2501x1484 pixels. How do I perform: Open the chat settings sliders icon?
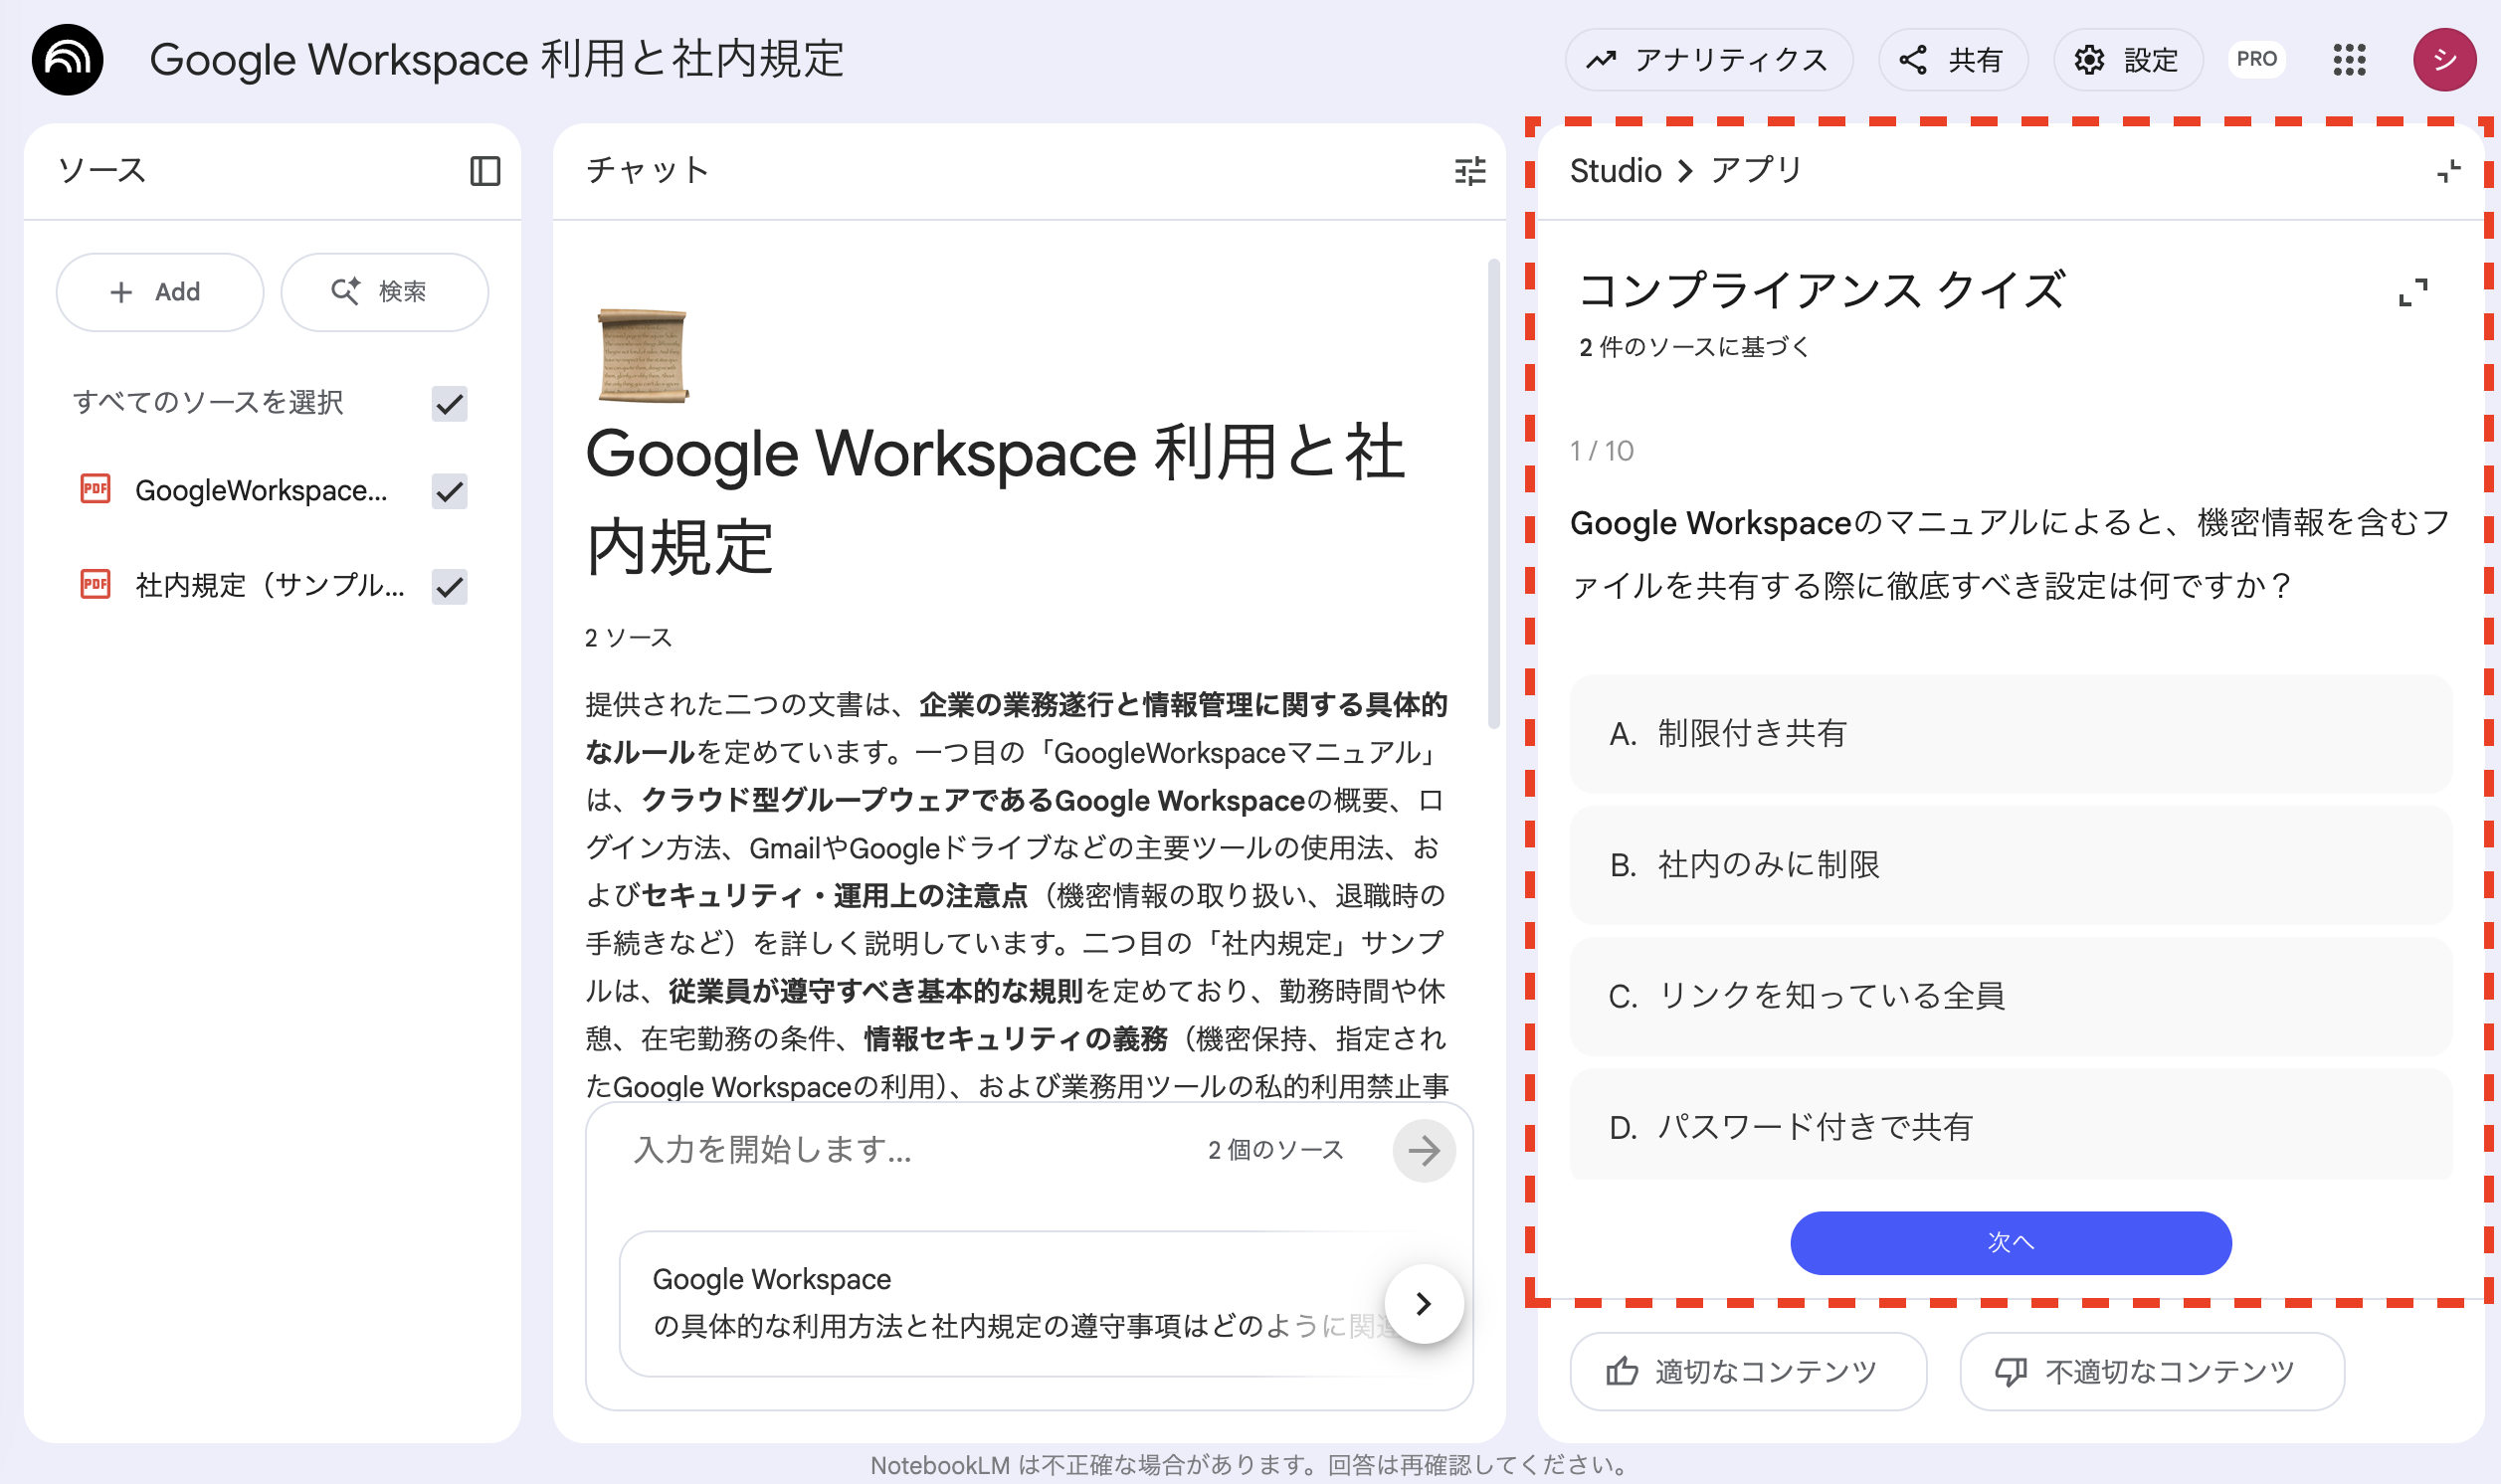point(1469,171)
